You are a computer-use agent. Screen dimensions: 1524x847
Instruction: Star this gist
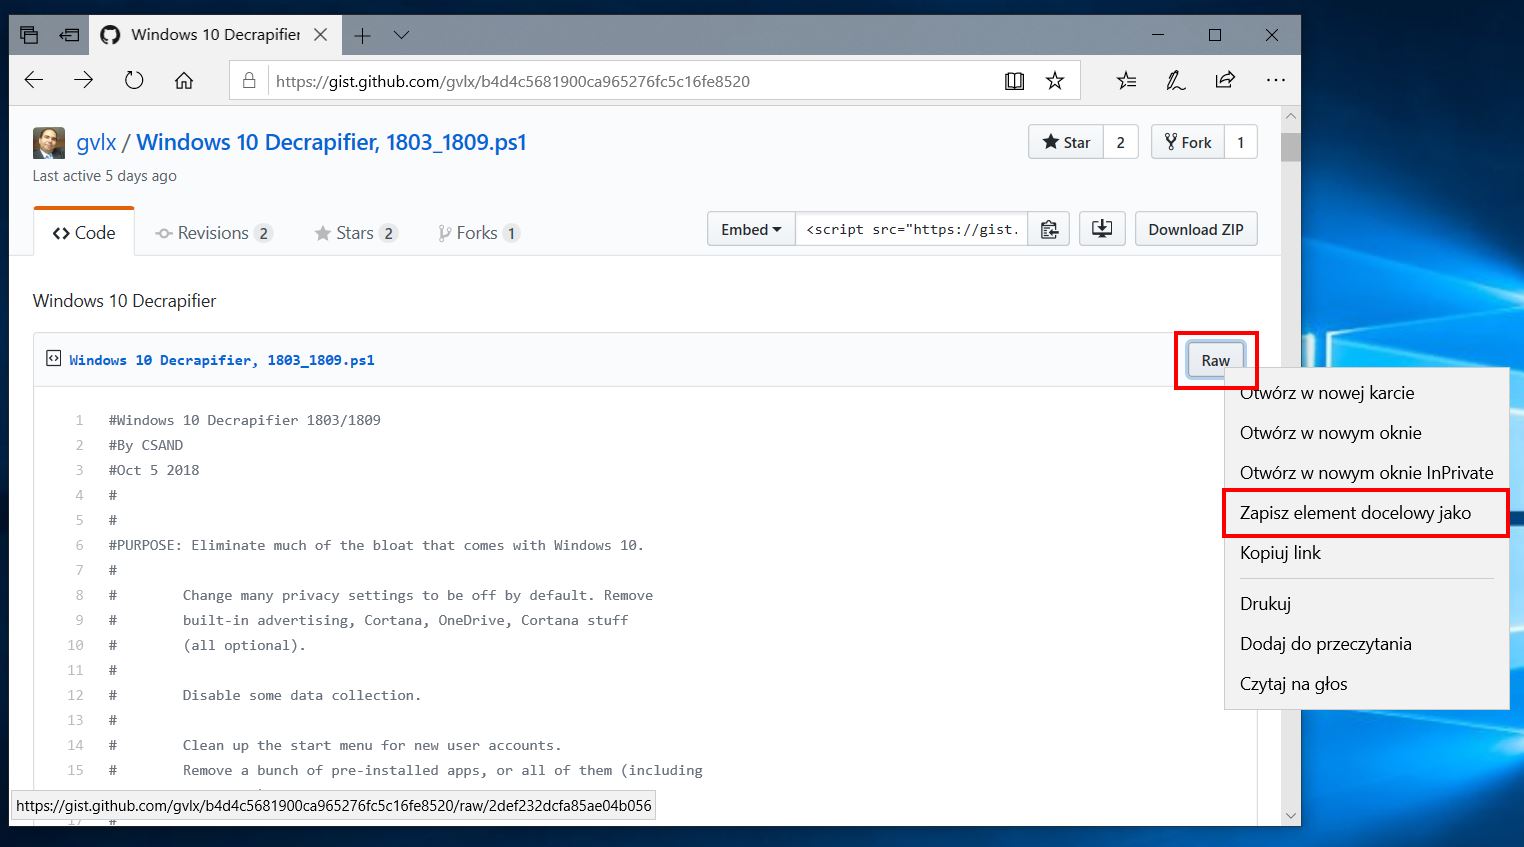point(1066,142)
